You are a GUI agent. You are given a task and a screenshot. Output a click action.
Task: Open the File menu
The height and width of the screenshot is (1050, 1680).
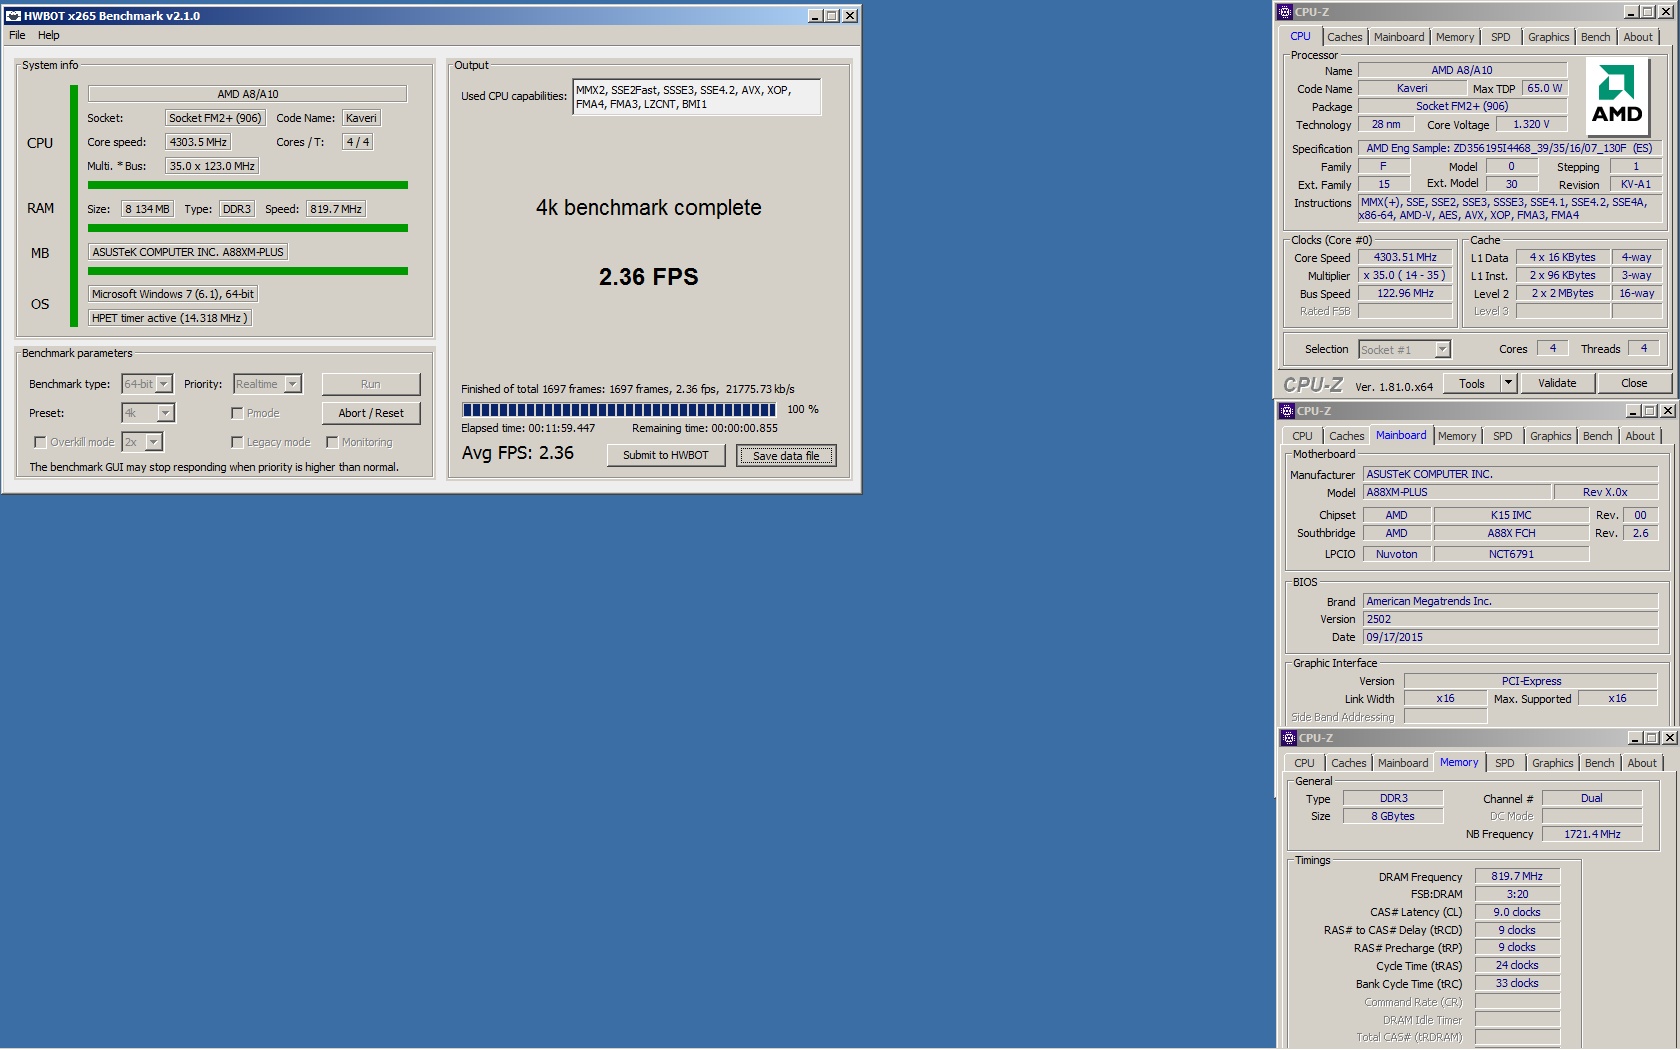pyautogui.click(x=17, y=35)
